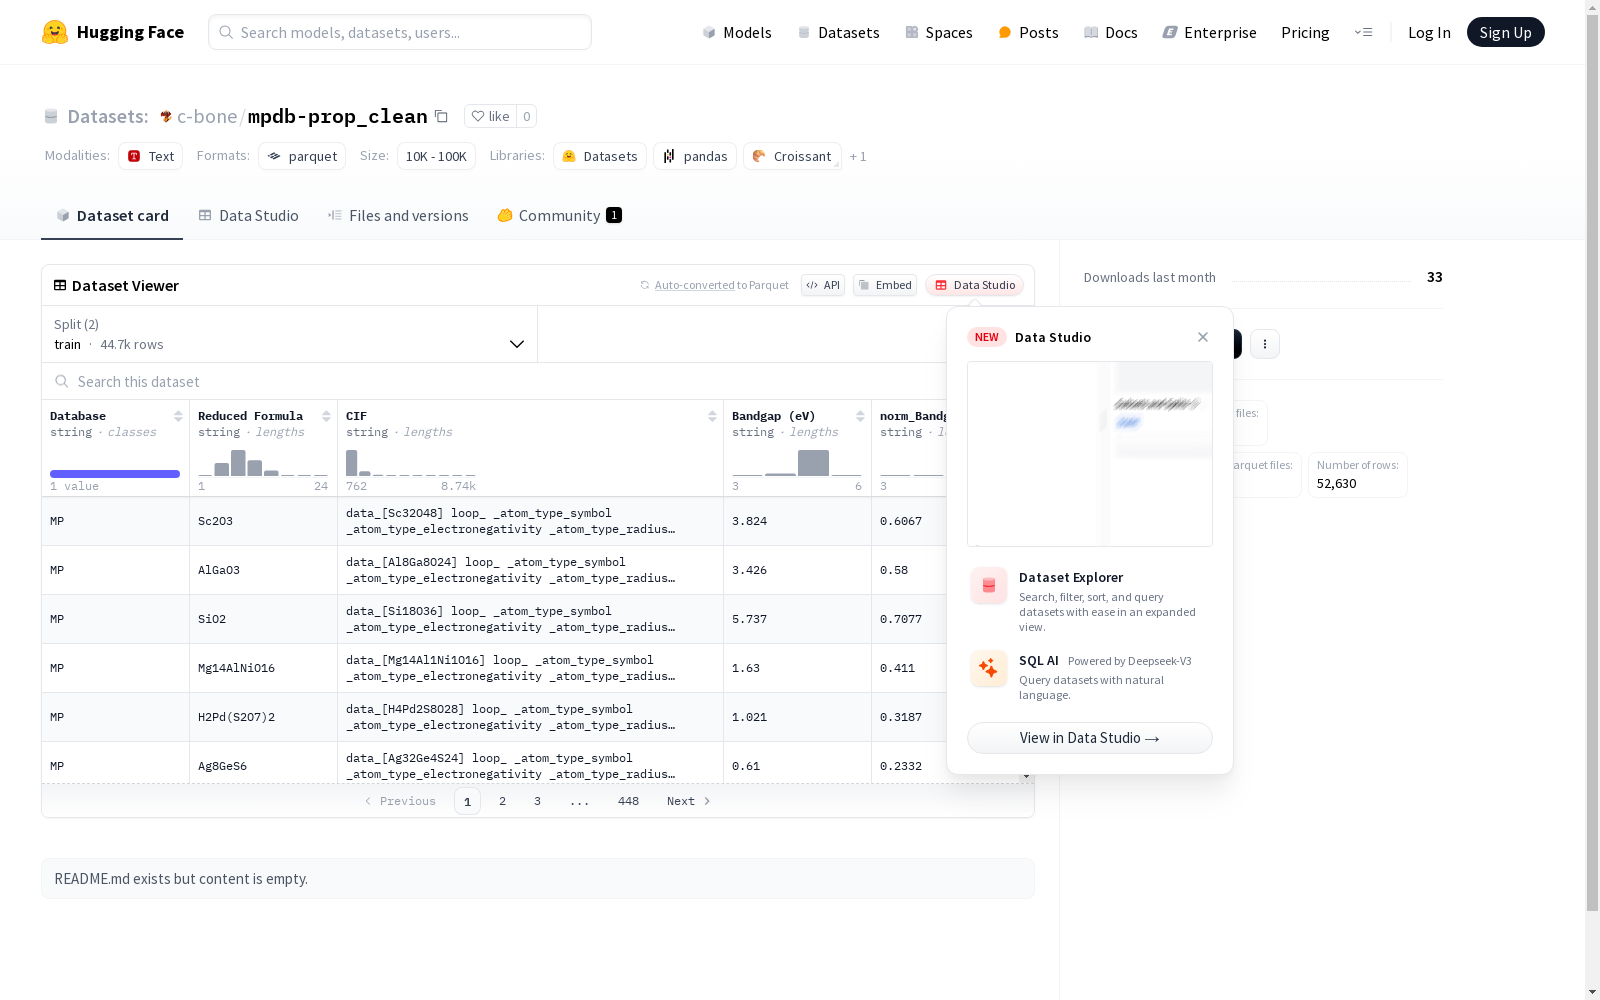Expand the Split train dropdown
The height and width of the screenshot is (1000, 1600).
pos(290,334)
